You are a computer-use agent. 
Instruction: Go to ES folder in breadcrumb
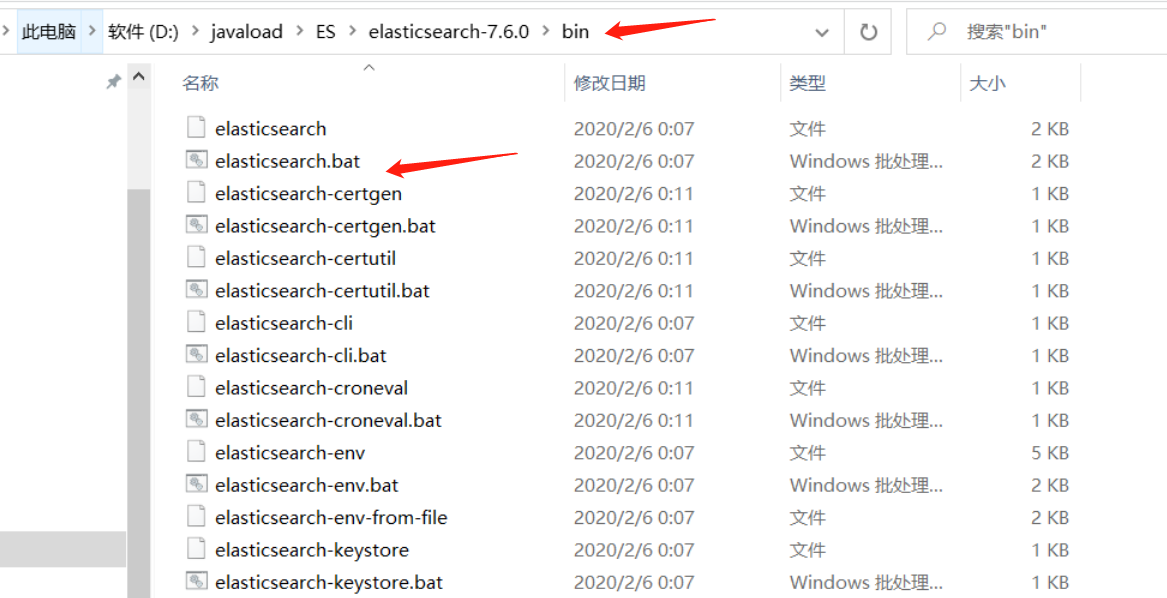click(326, 31)
